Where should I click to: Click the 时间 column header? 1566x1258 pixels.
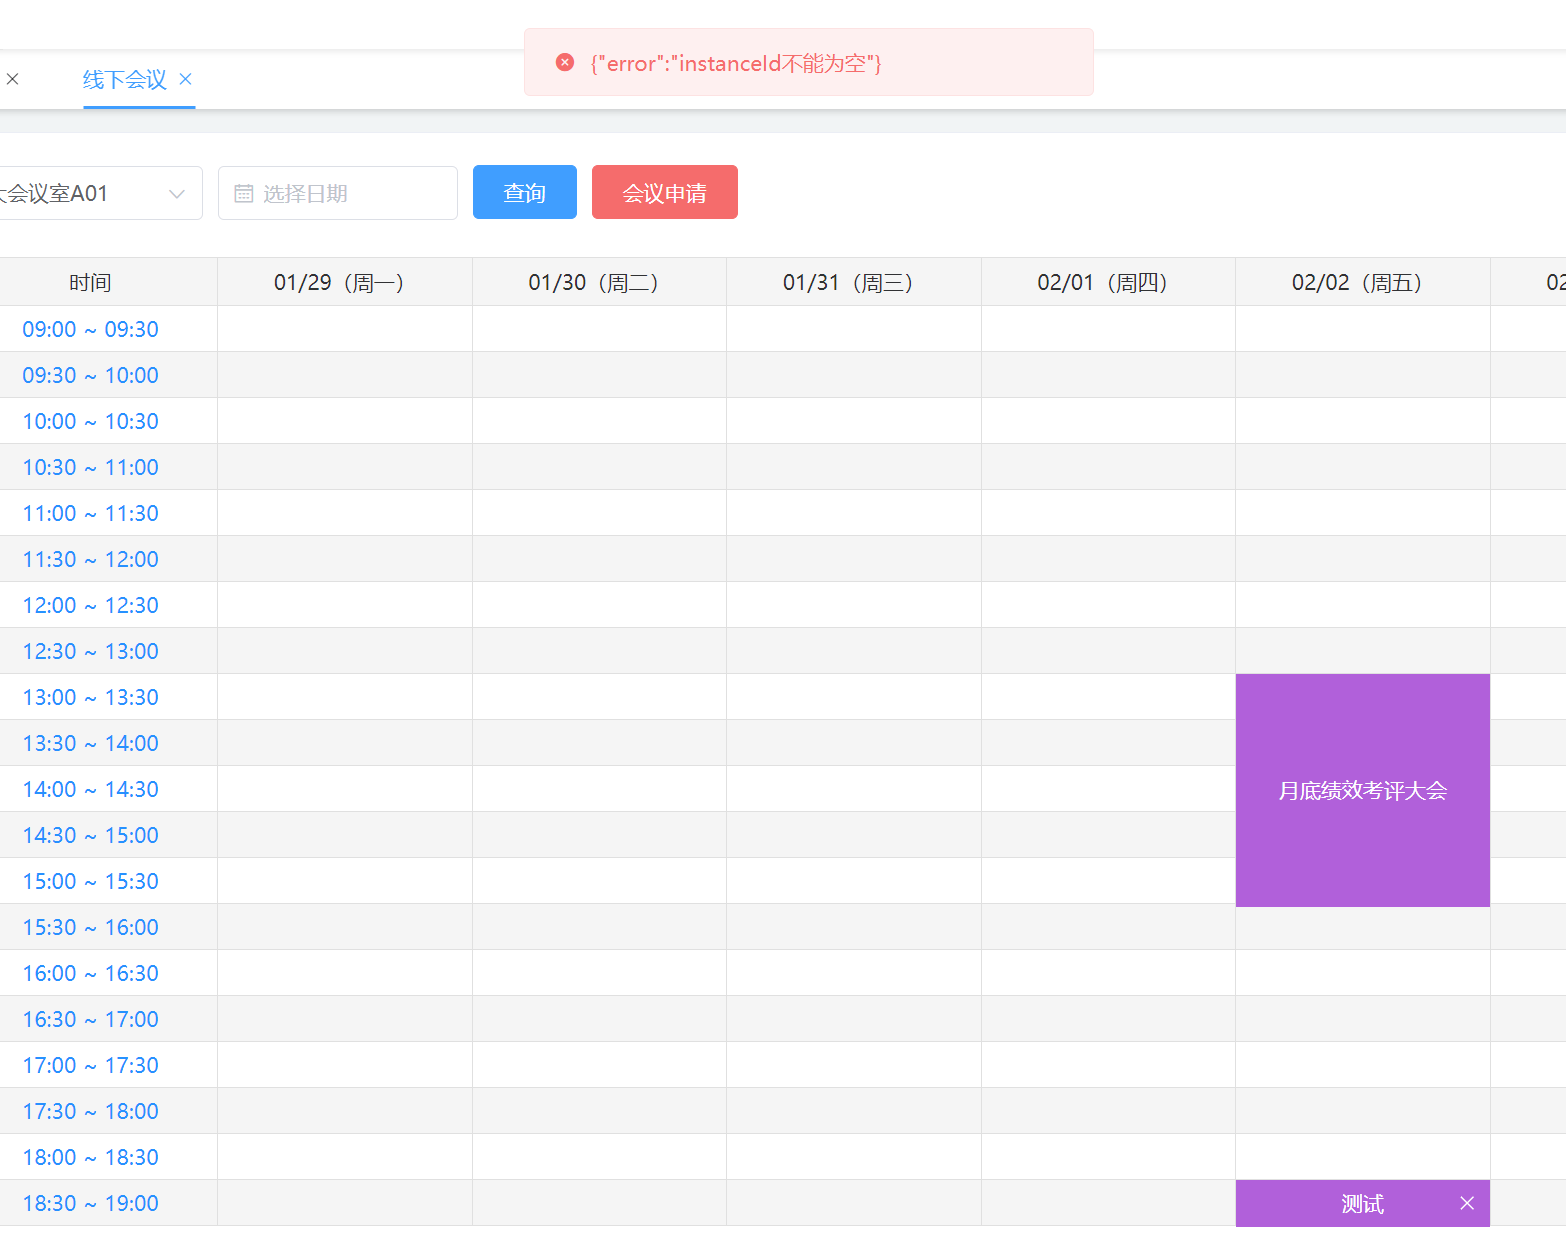(x=90, y=283)
